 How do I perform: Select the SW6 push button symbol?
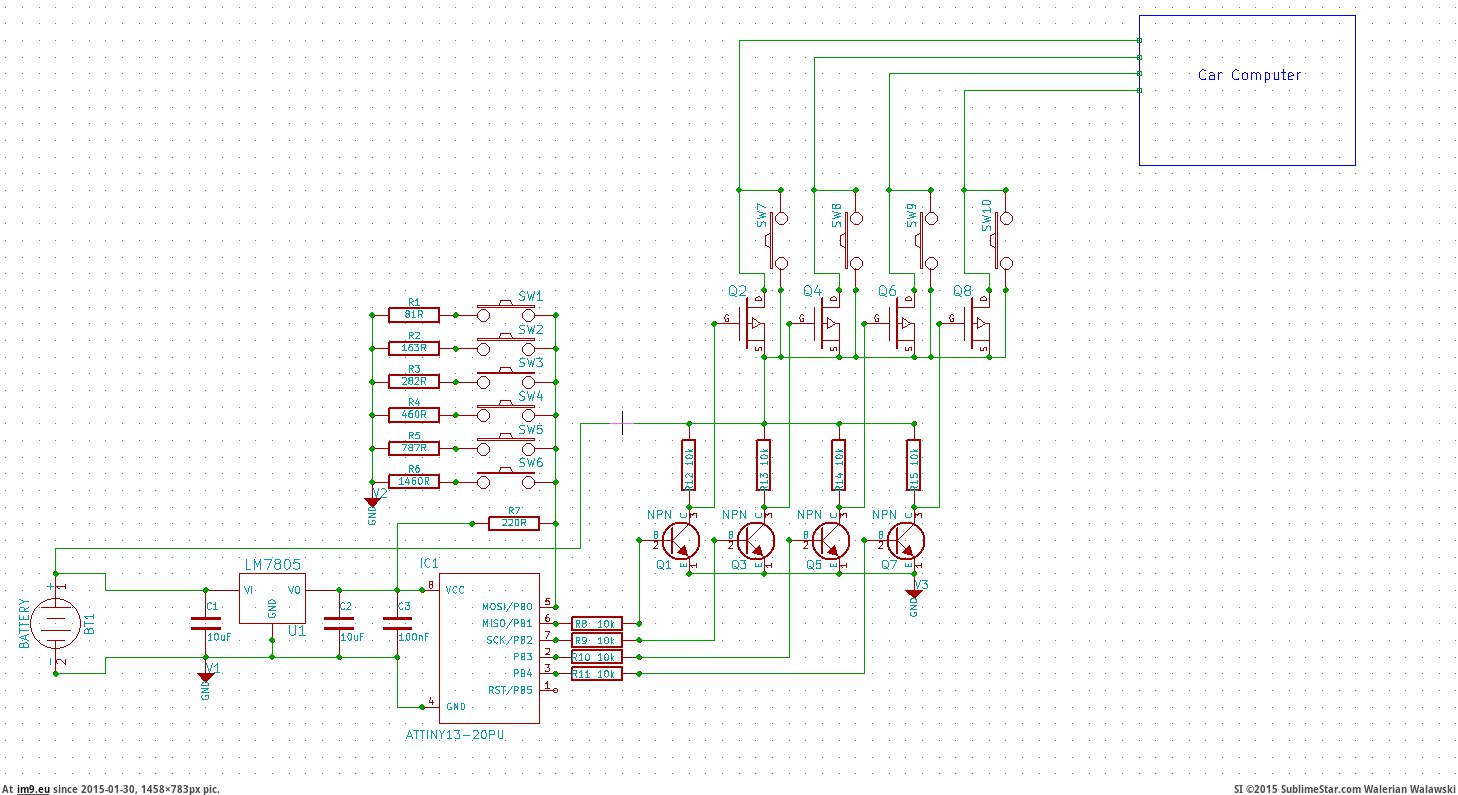point(502,481)
